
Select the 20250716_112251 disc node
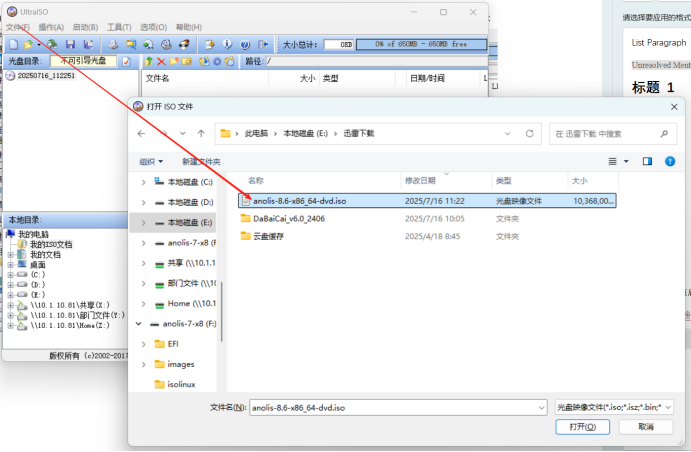pos(46,76)
